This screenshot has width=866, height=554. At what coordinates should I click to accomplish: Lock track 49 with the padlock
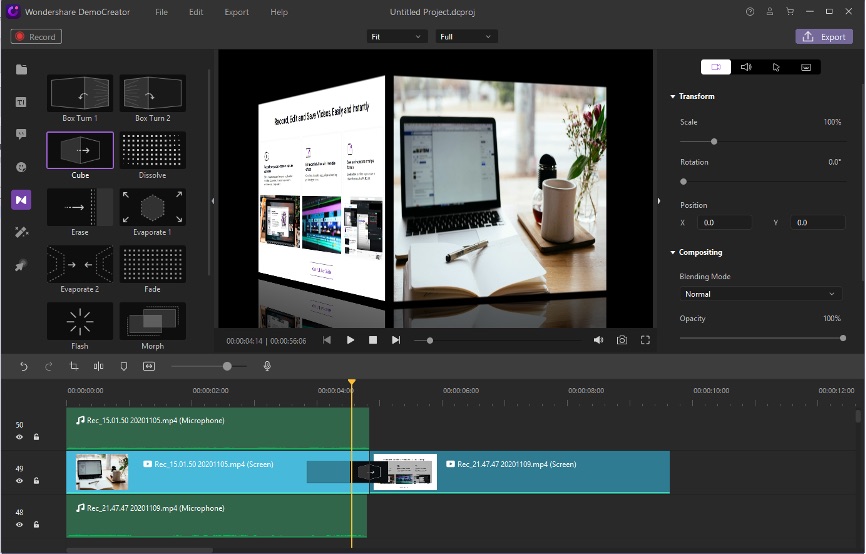tap(36, 481)
